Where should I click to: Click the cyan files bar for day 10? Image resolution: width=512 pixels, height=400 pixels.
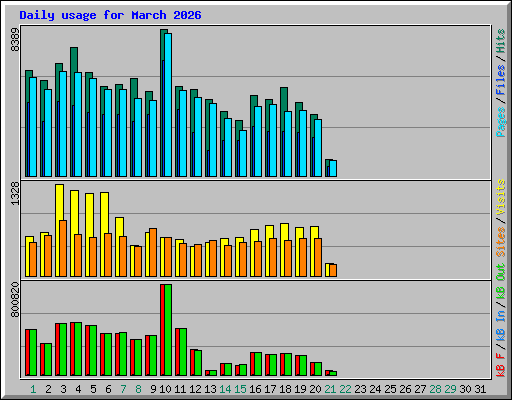[x=168, y=105]
